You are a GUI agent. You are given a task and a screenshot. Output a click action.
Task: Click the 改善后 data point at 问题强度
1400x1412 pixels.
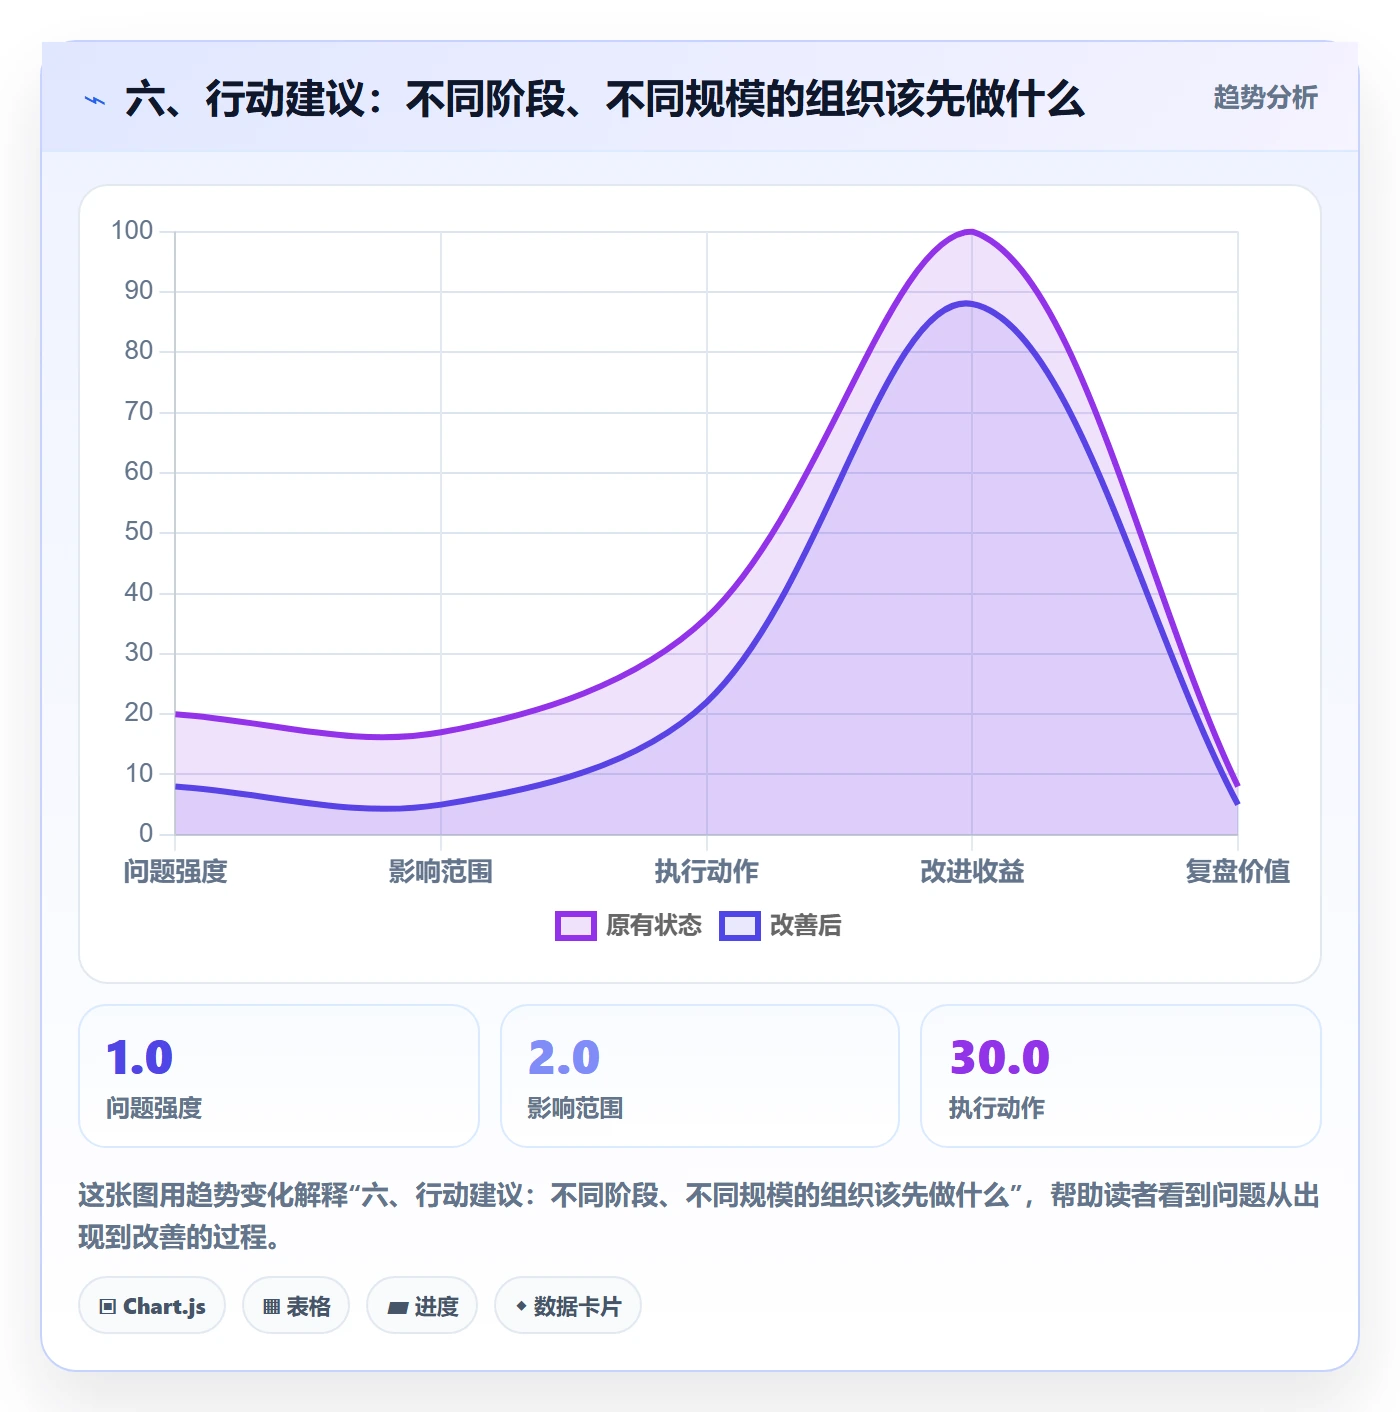[176, 786]
